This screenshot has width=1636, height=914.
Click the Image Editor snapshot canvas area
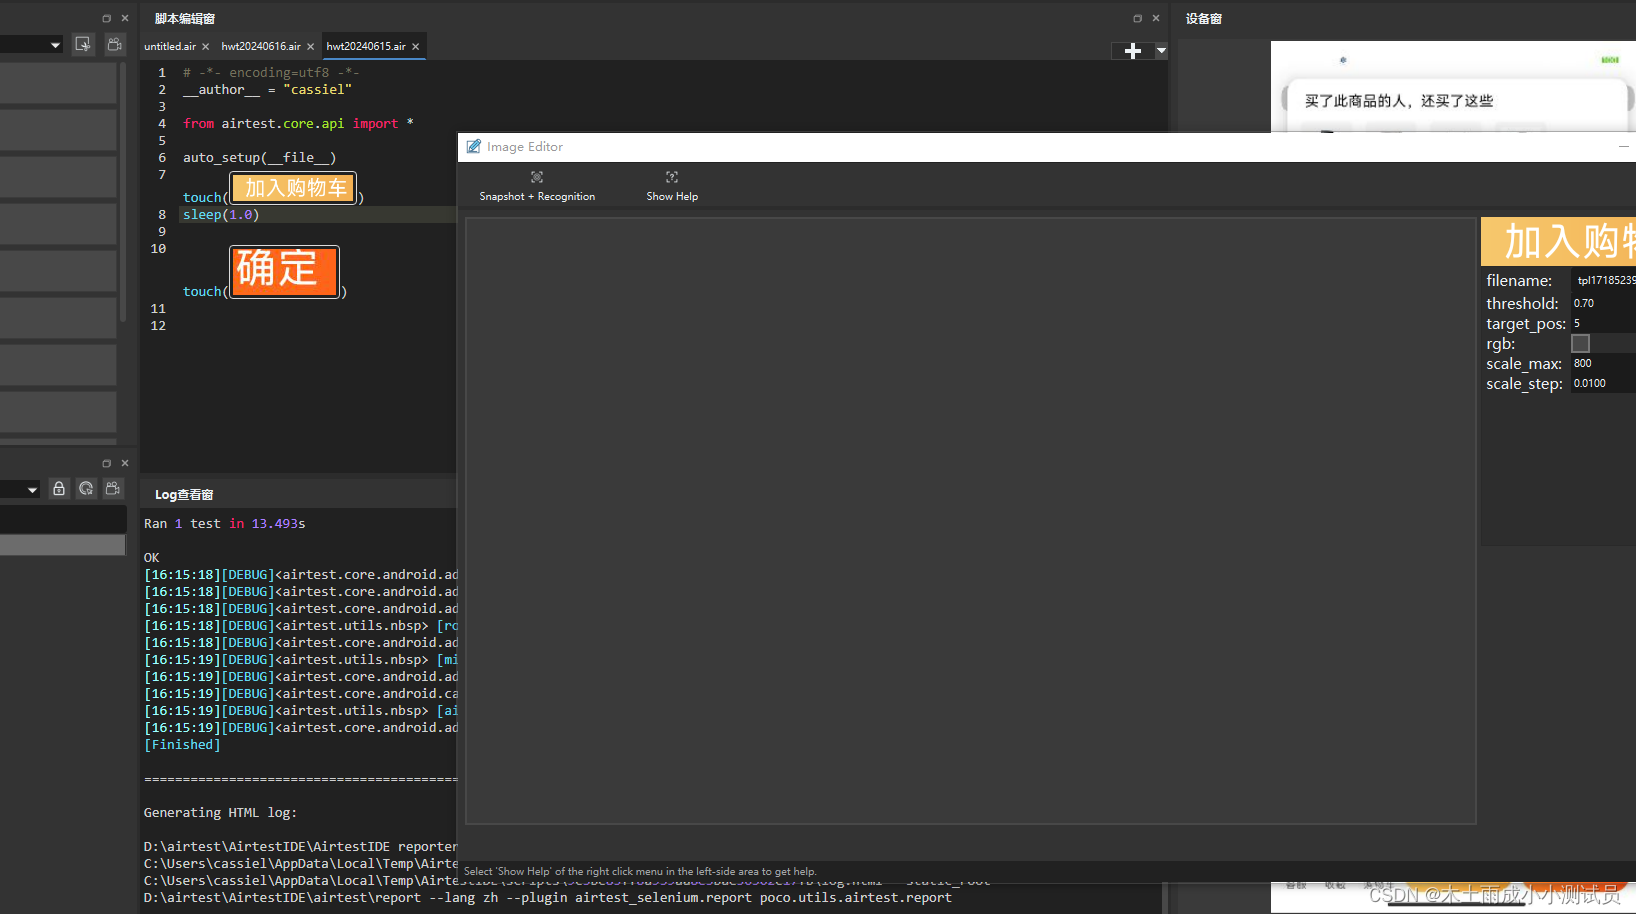click(x=970, y=521)
